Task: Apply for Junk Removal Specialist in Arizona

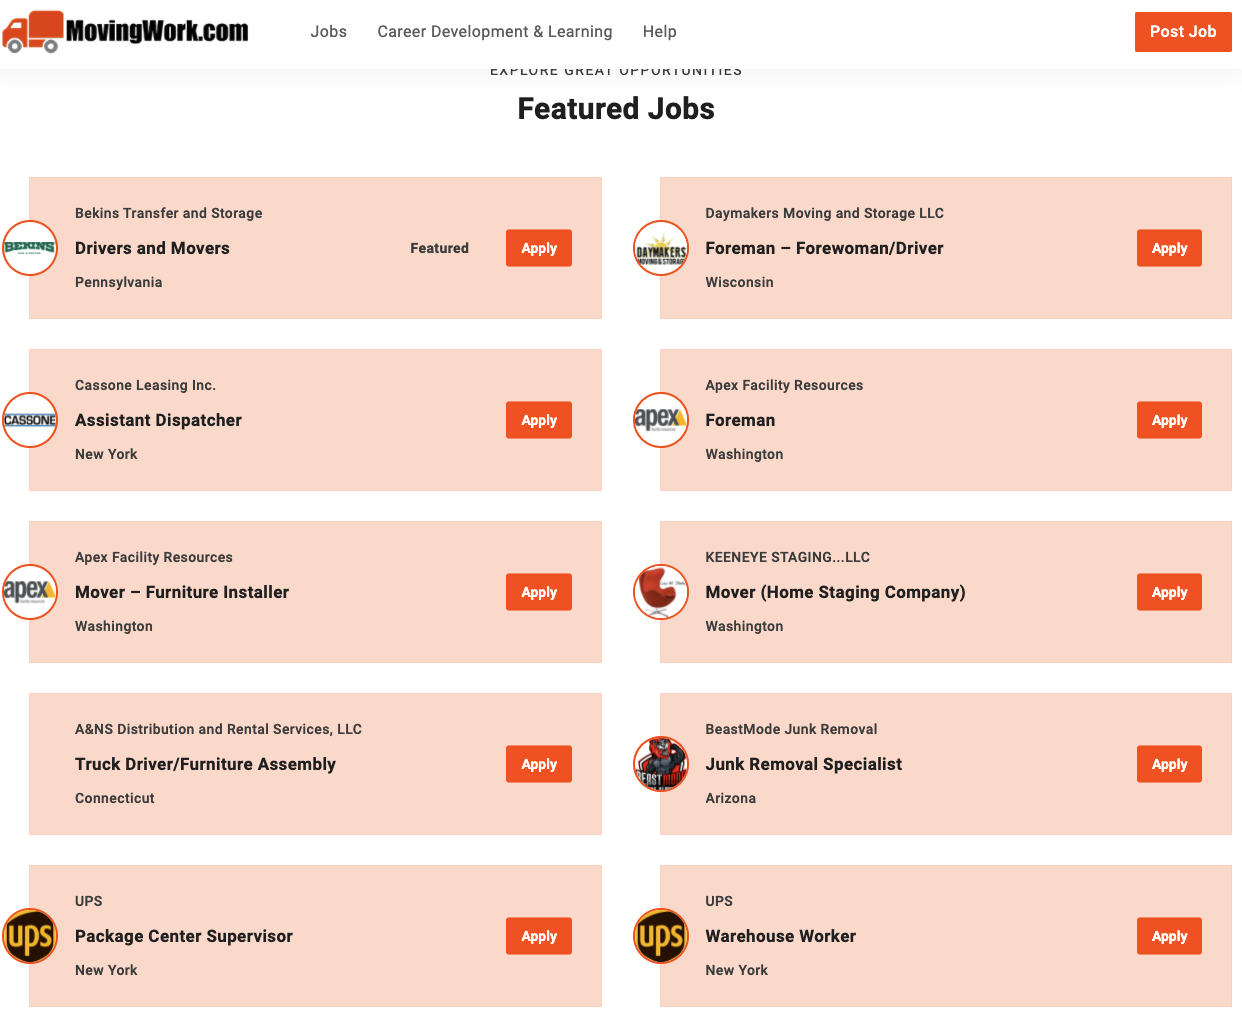Action: pos(1168,764)
